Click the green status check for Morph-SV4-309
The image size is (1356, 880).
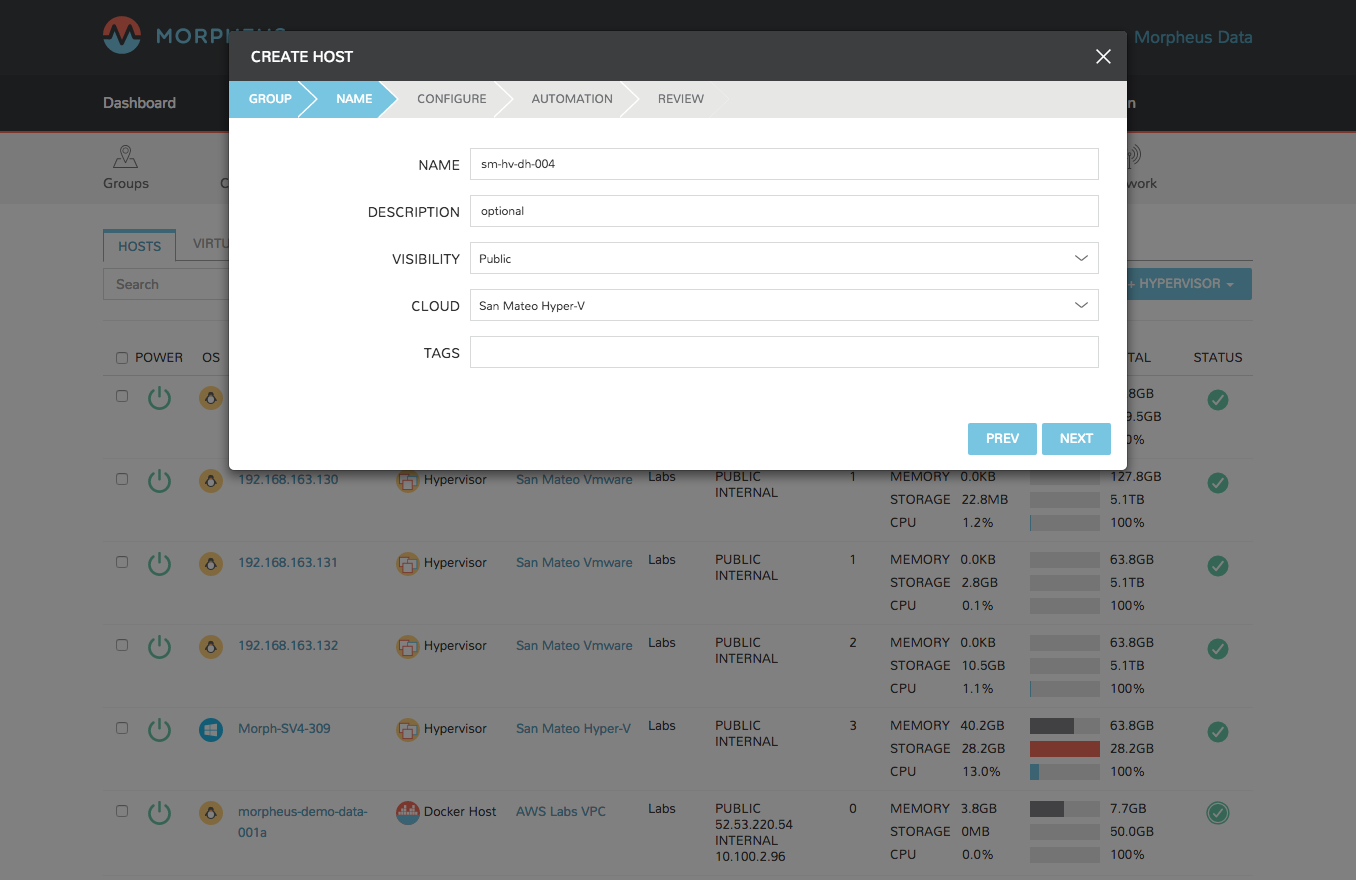1218,732
